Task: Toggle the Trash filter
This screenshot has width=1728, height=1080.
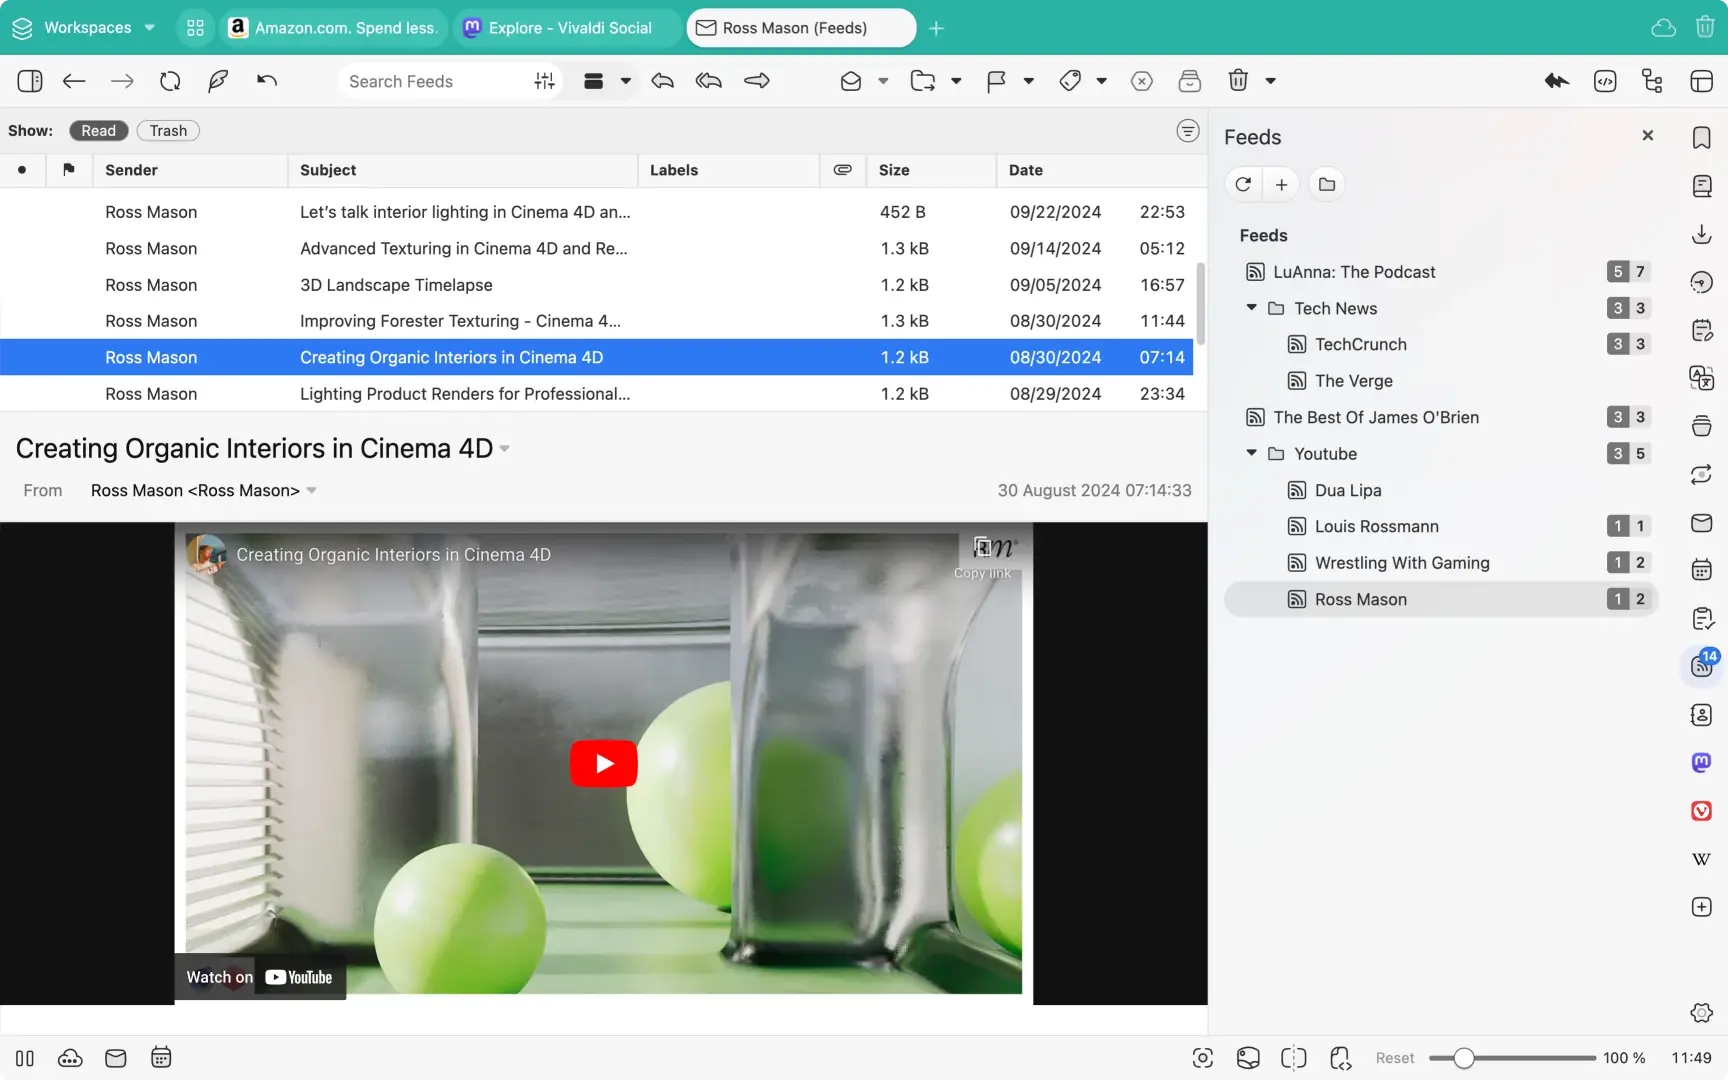Action: [167, 130]
